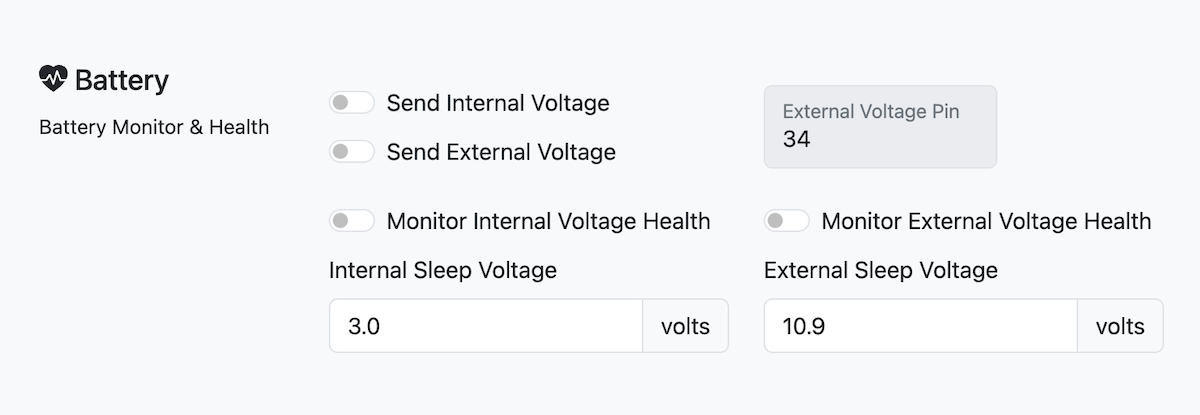Viewport: 1200px width, 415px height.
Task: Click the Battery heart-pulse icon
Action: pyautogui.click(x=52, y=79)
